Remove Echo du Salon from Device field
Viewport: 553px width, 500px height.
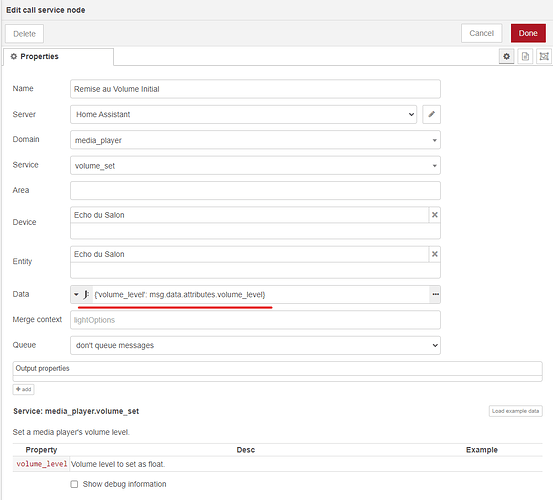(434, 215)
